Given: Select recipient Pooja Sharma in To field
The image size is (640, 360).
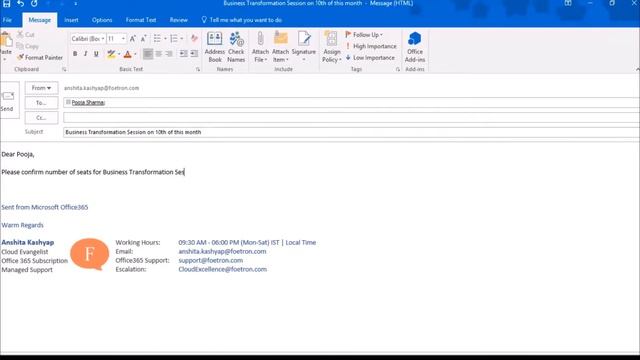Looking at the screenshot, I should 88,102.
